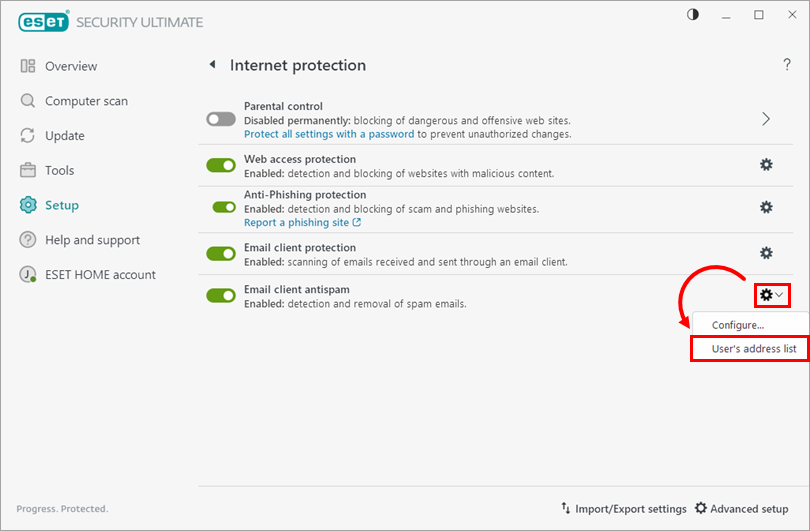Open the Report a phishing site link
The height and width of the screenshot is (531, 810).
tap(302, 222)
